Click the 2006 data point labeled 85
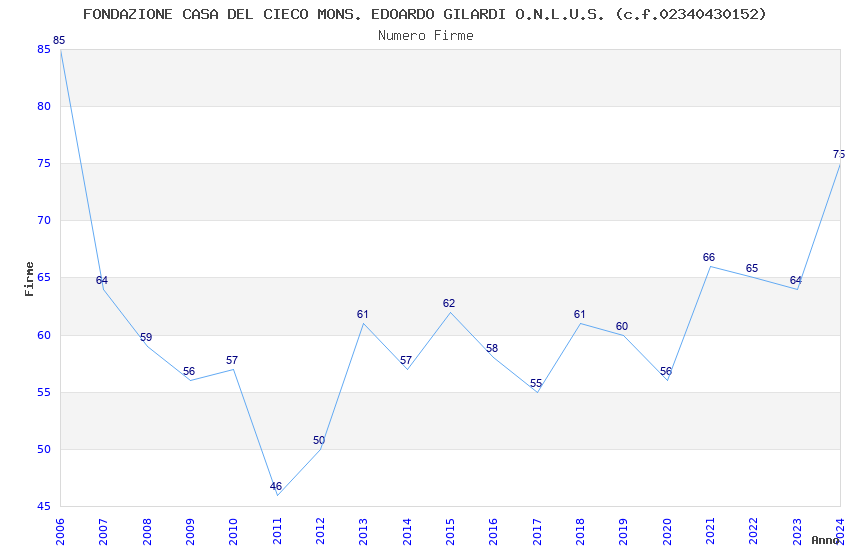The width and height of the screenshot is (850, 550). click(x=61, y=49)
